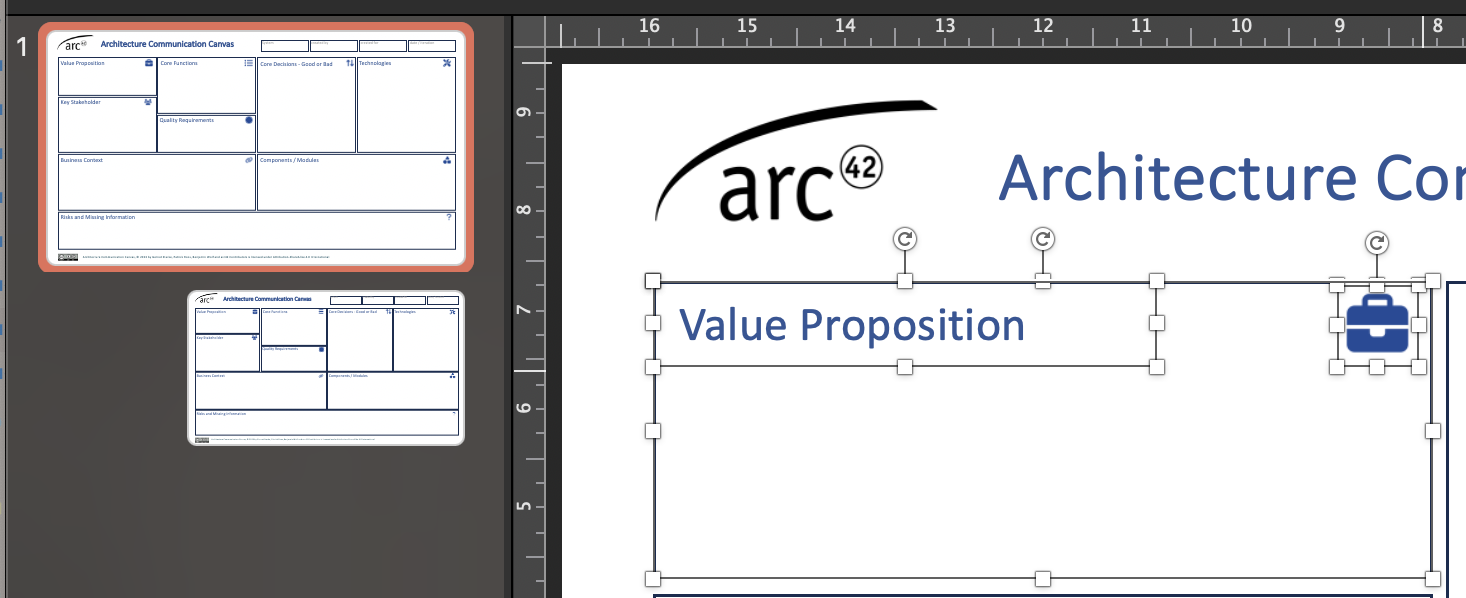The height and width of the screenshot is (598, 1466).
Task: Click the 5 mark on the vertical ruler
Action: [x=526, y=507]
